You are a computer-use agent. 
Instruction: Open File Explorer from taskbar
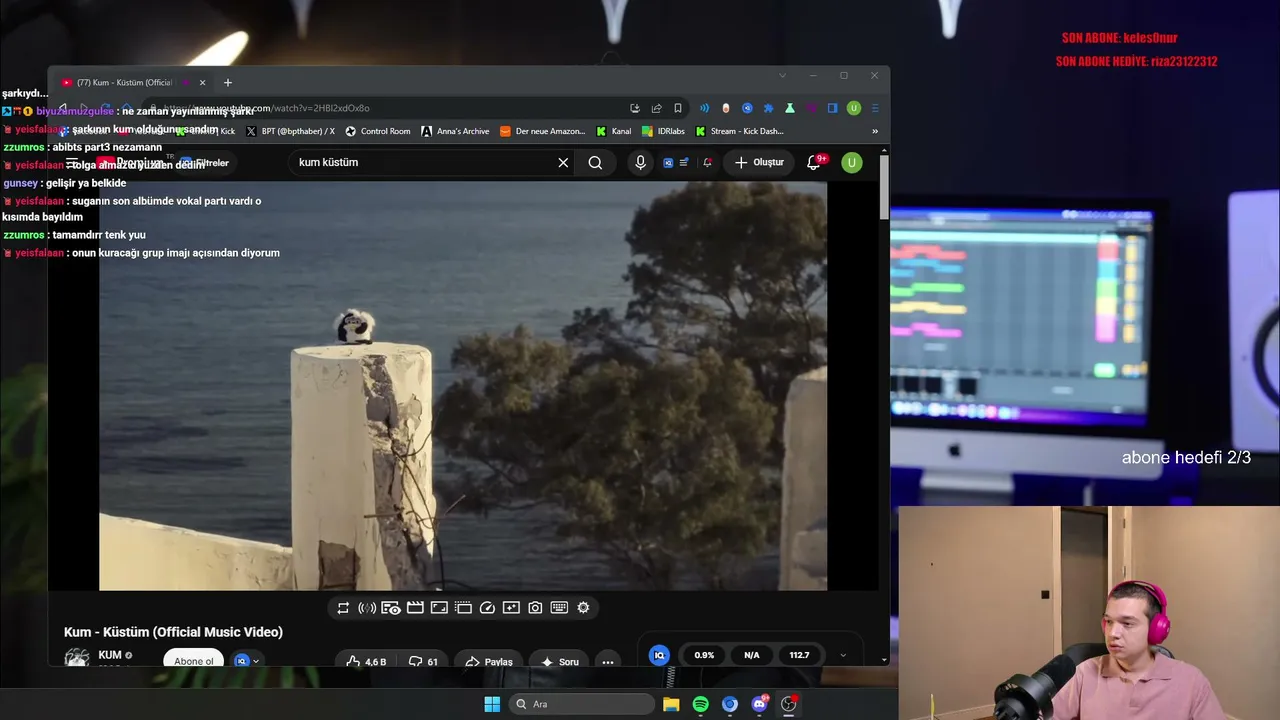[x=671, y=704]
